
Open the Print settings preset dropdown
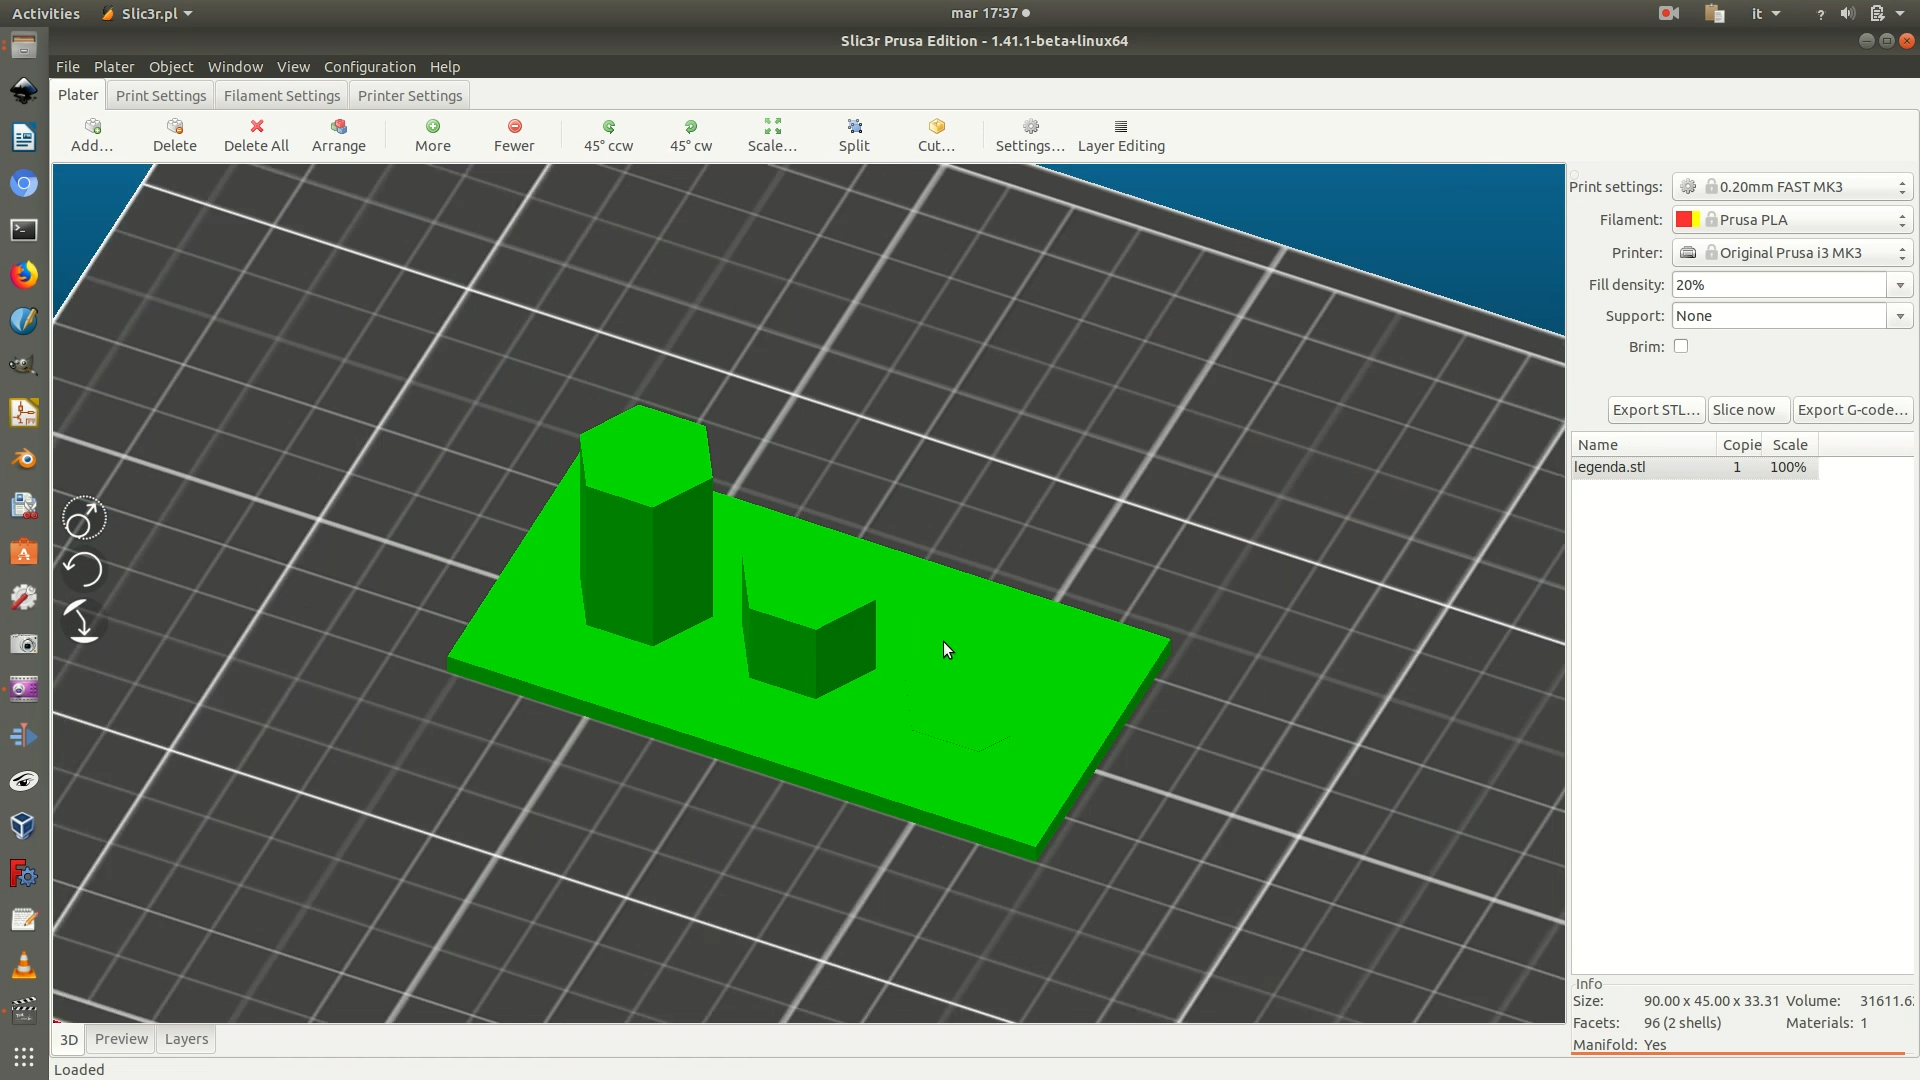pyautogui.click(x=1792, y=187)
